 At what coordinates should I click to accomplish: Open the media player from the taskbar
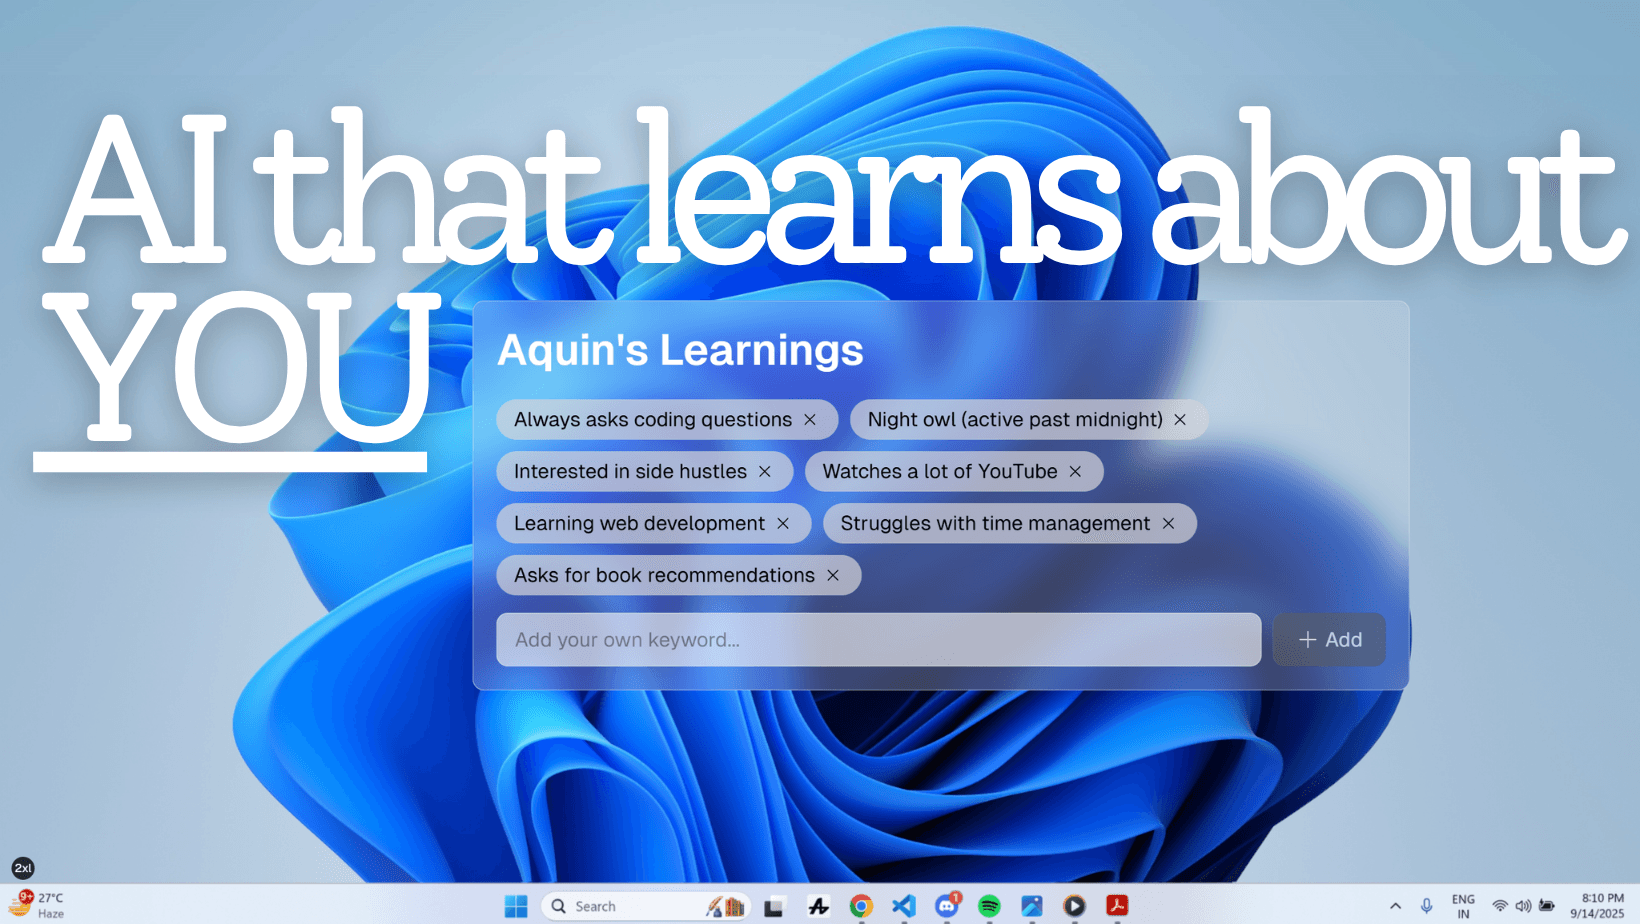[1074, 906]
